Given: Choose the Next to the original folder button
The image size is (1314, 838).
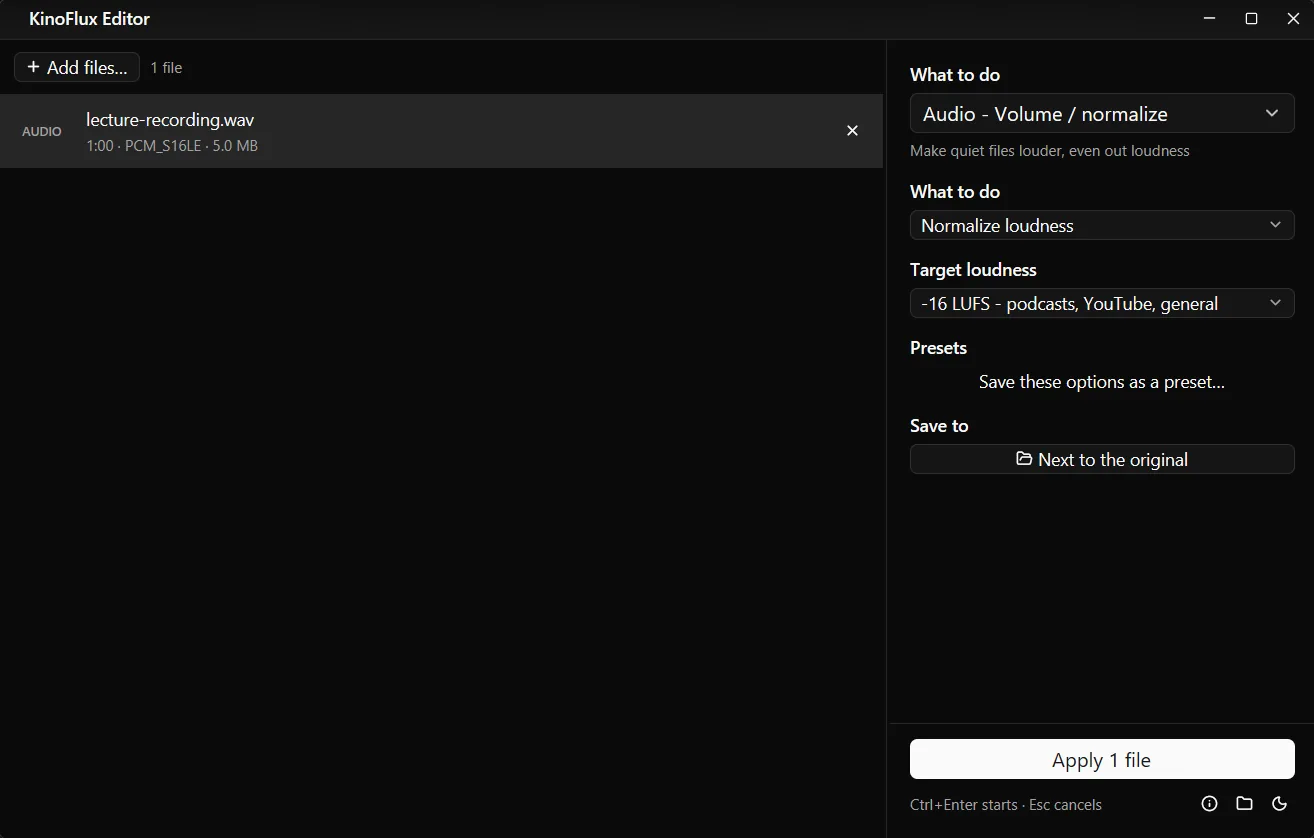Looking at the screenshot, I should pyautogui.click(x=1102, y=460).
